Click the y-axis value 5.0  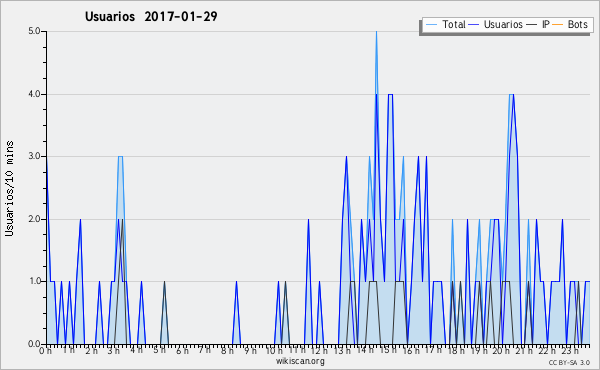(x=34, y=31)
